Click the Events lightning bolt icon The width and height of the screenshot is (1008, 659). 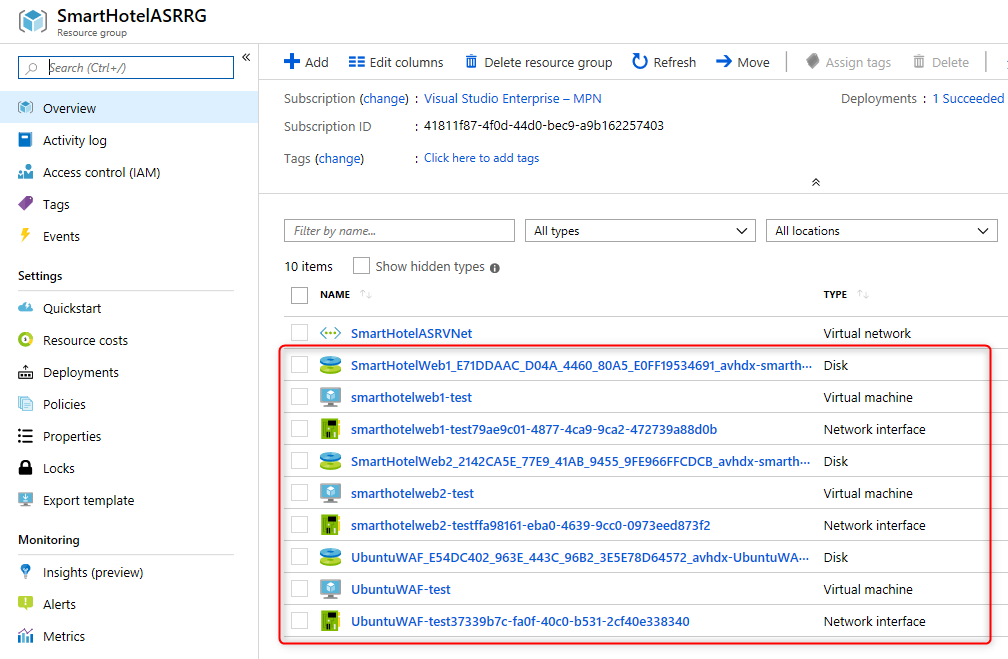tap(25, 235)
